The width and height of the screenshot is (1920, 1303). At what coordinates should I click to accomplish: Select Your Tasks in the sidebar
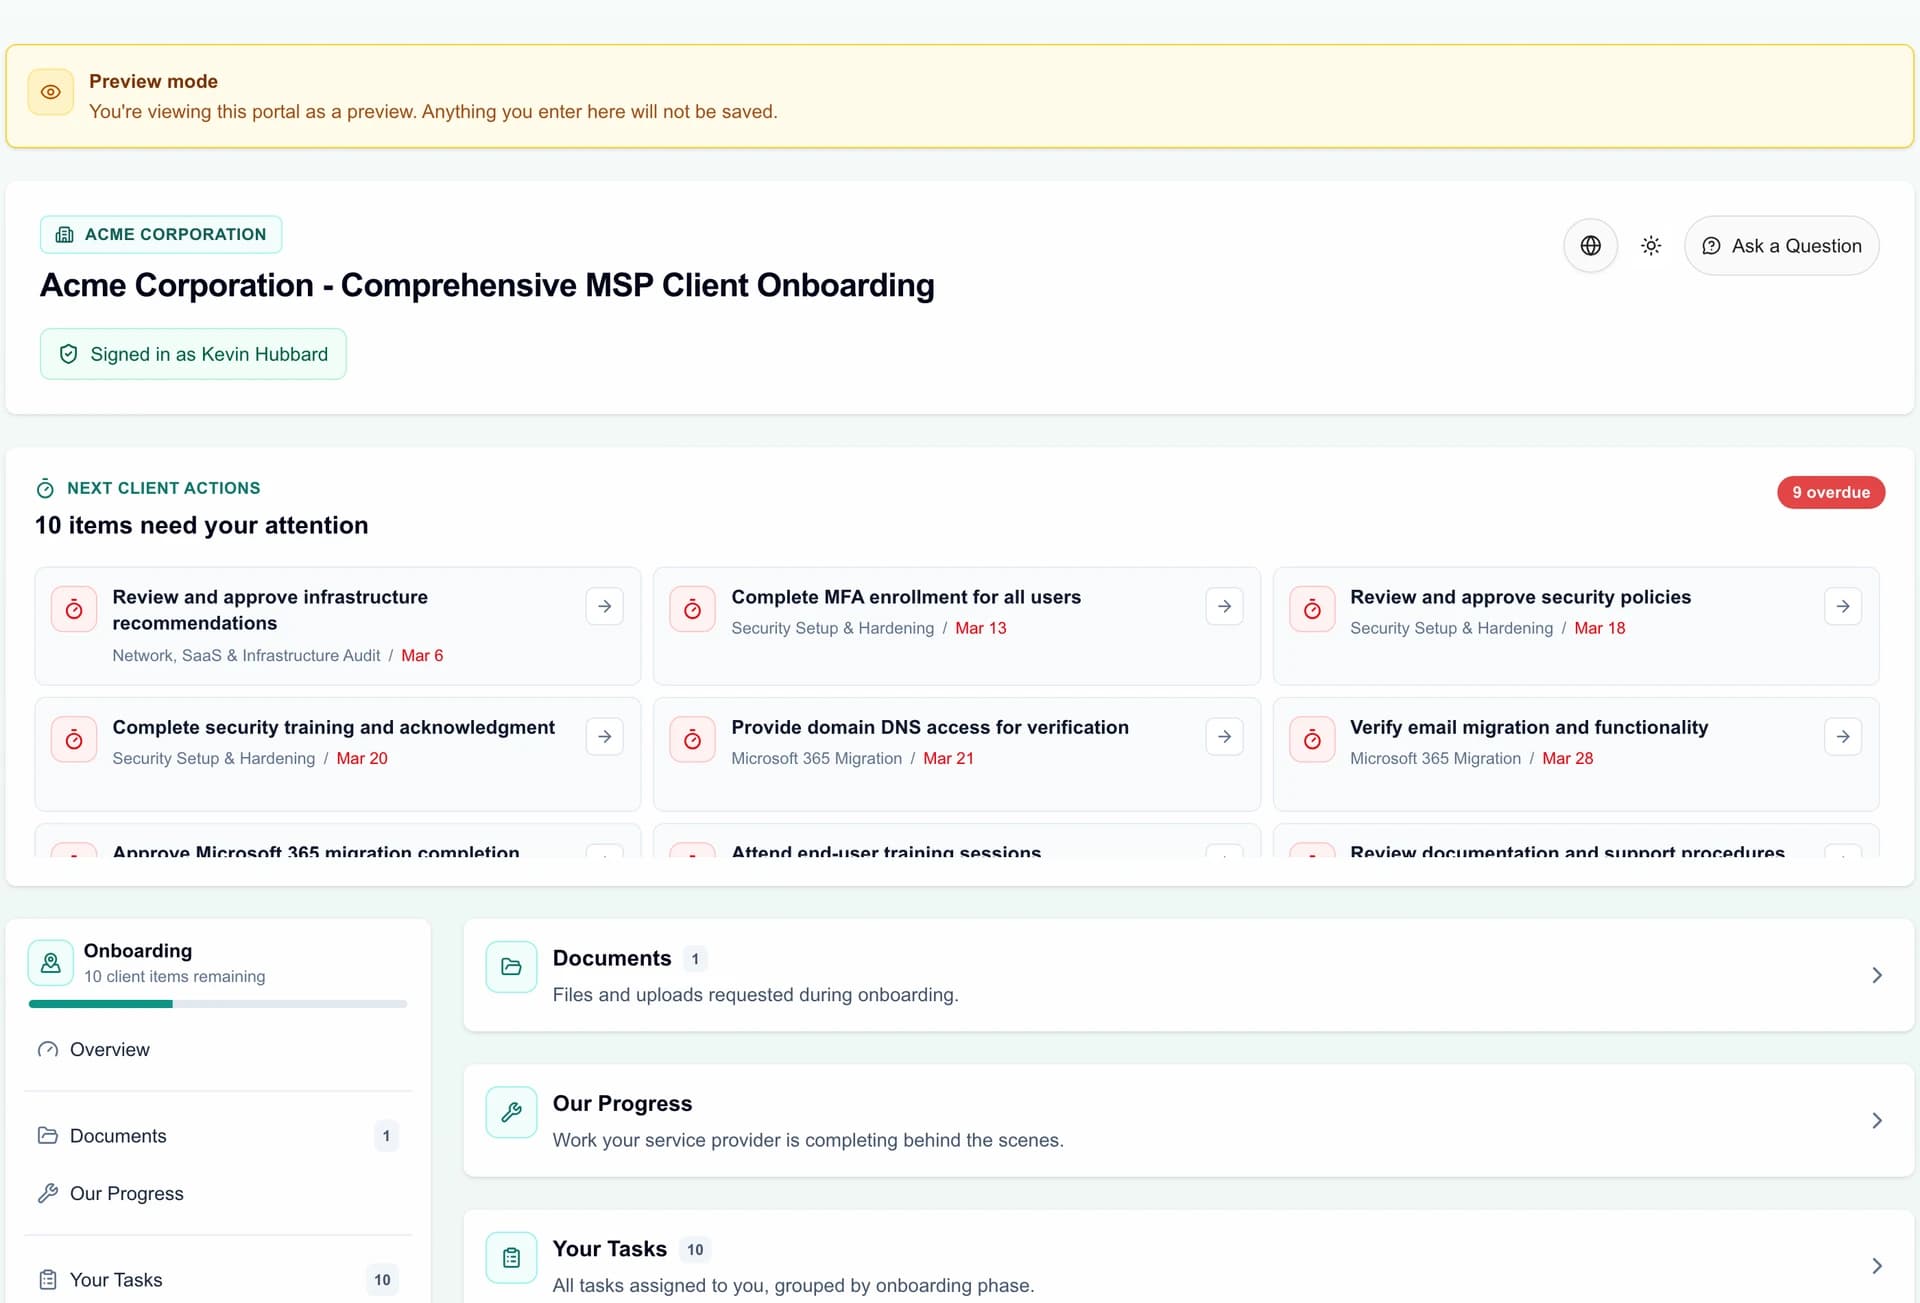tap(218, 1280)
